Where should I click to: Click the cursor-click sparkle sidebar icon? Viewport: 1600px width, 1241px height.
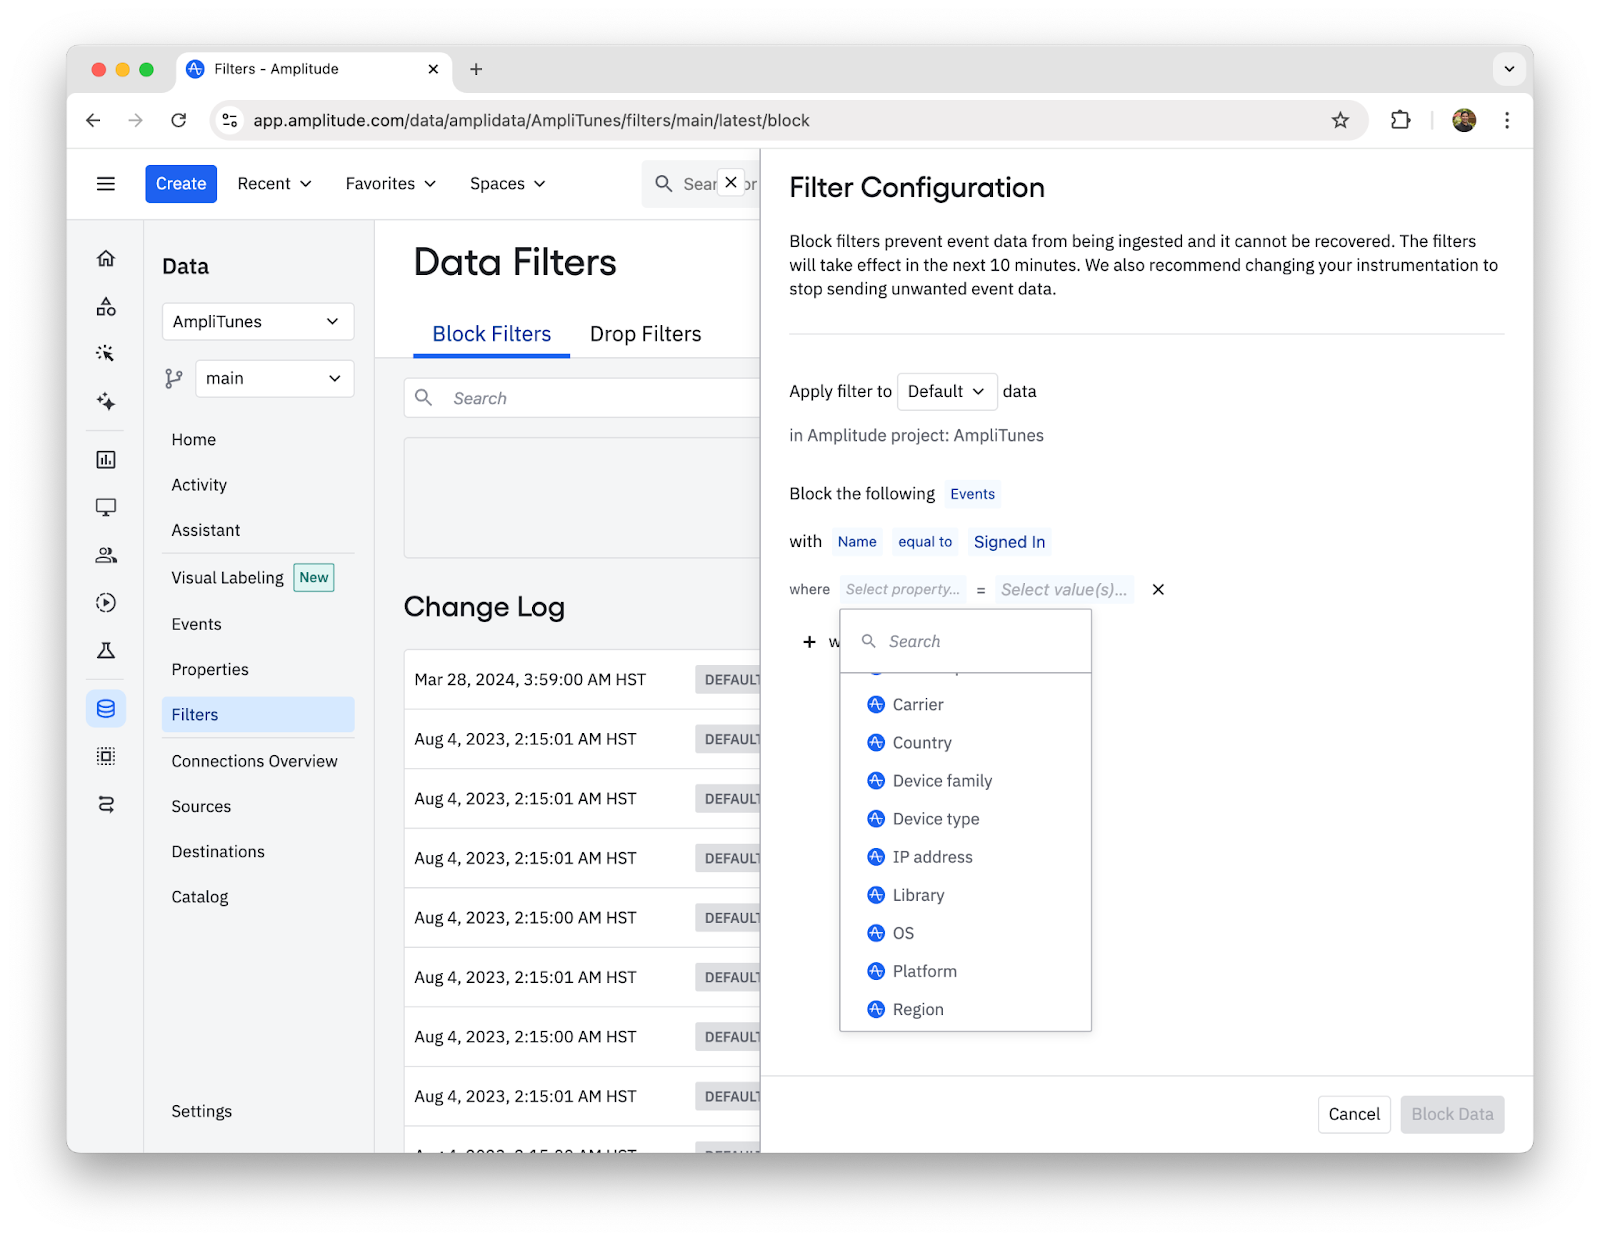point(106,353)
